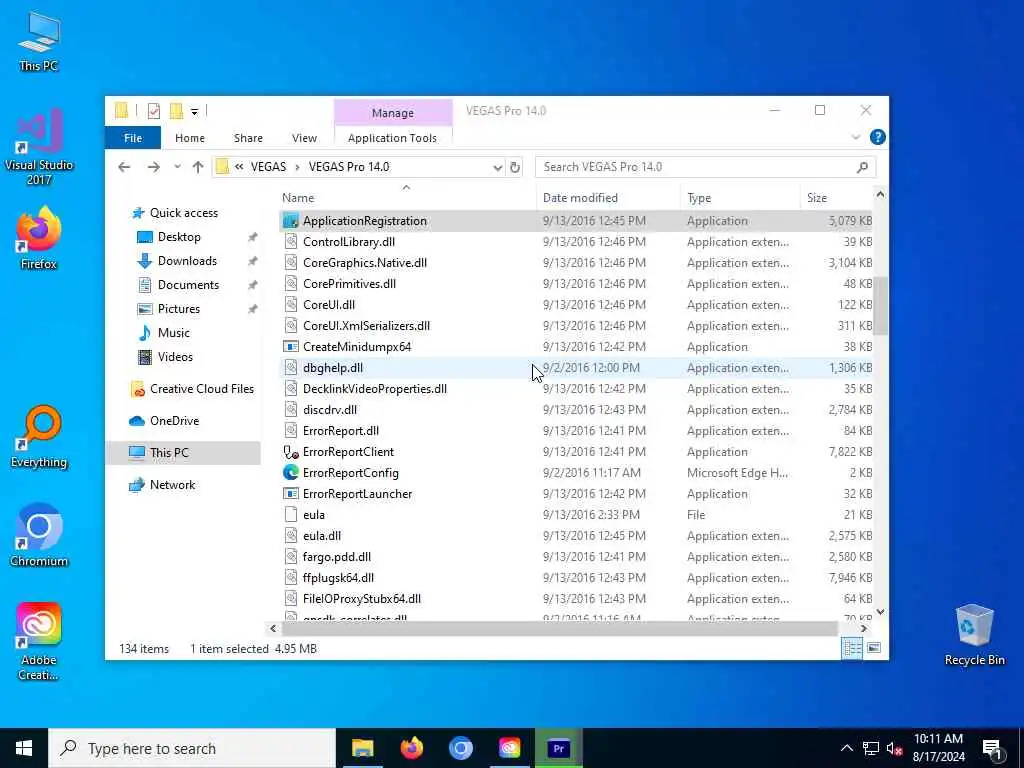The height and width of the screenshot is (768, 1024).
Task: Open the notification center icon
Action: point(993,749)
